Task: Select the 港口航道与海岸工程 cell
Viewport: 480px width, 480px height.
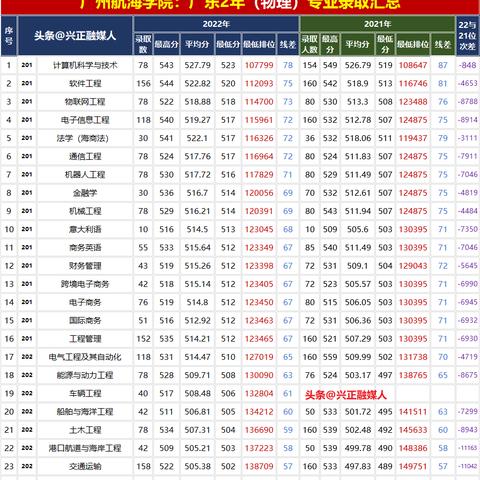Action: coord(85,448)
